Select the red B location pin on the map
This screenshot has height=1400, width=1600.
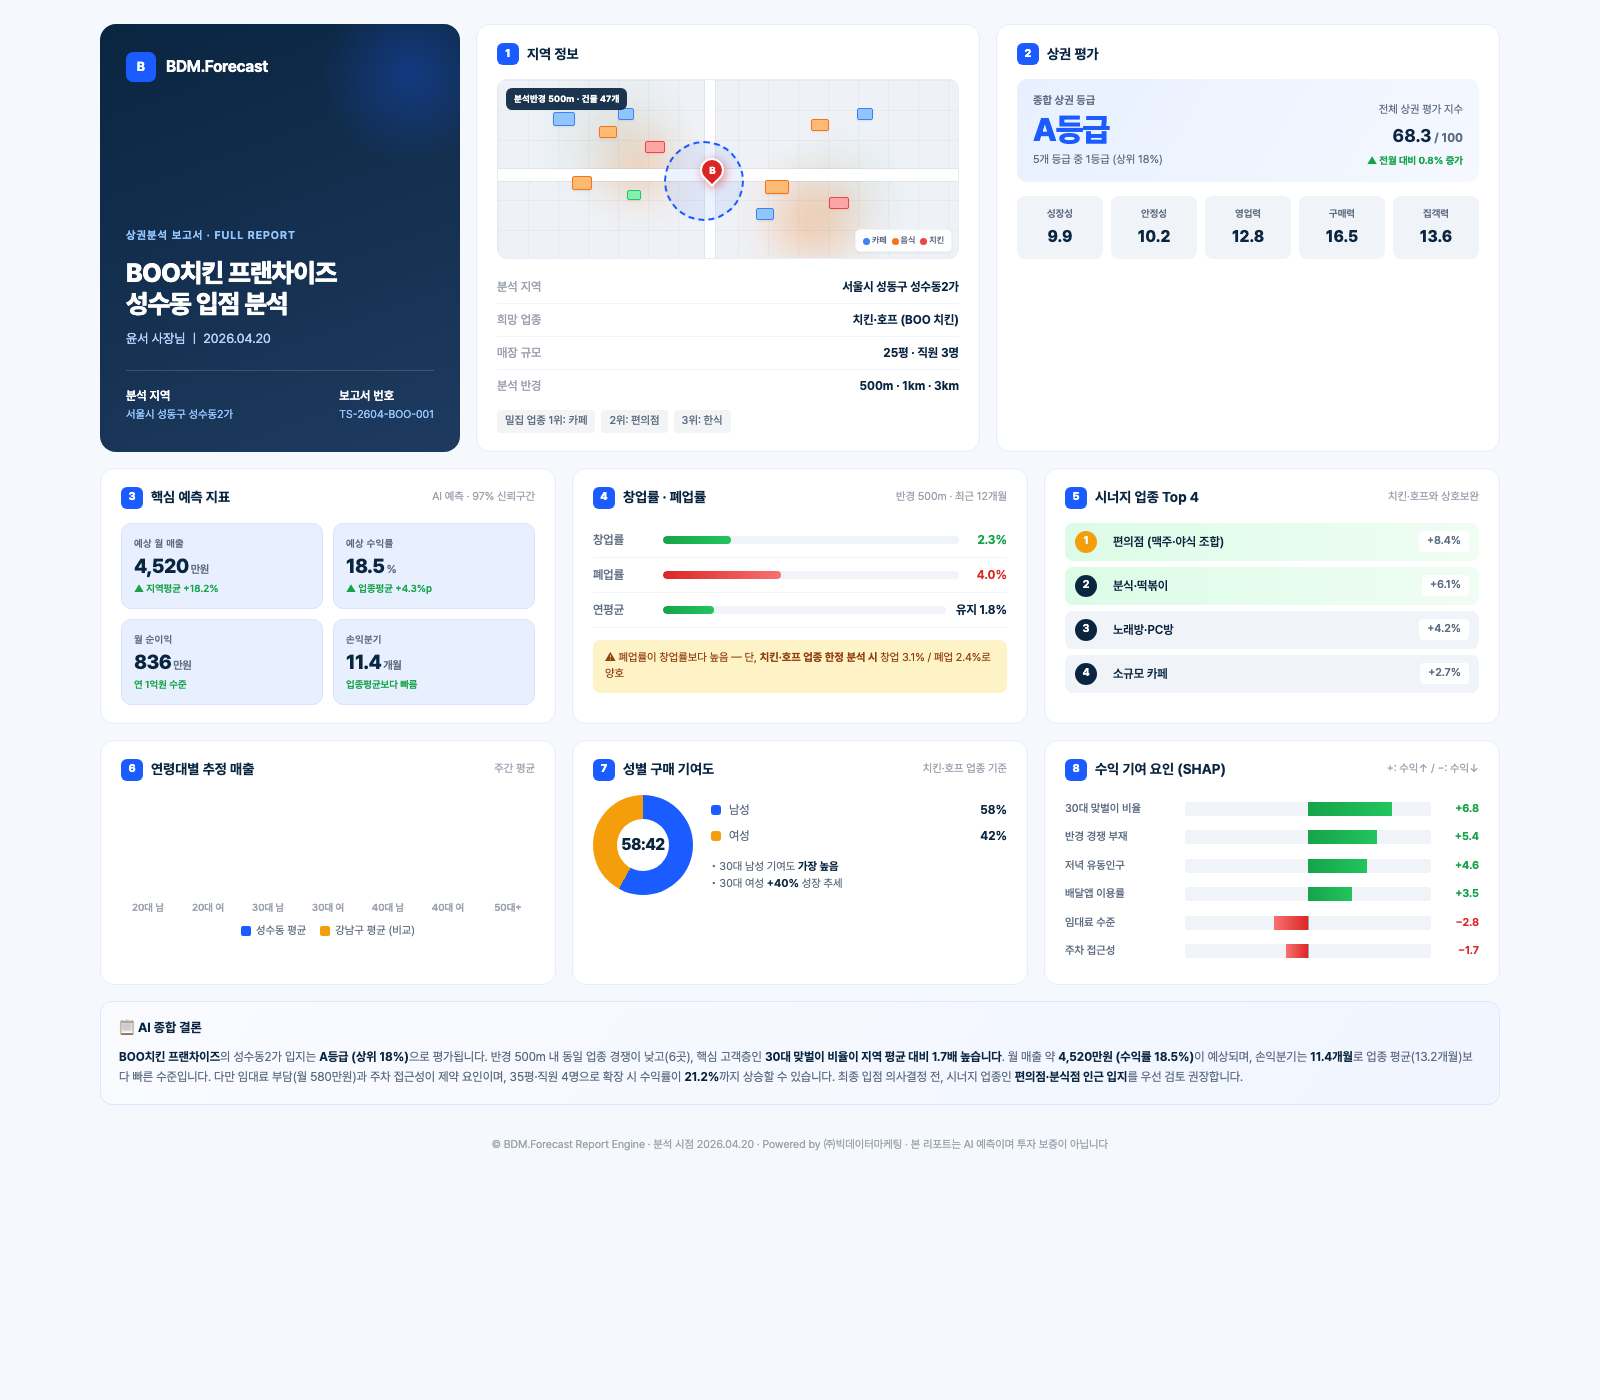(x=712, y=172)
